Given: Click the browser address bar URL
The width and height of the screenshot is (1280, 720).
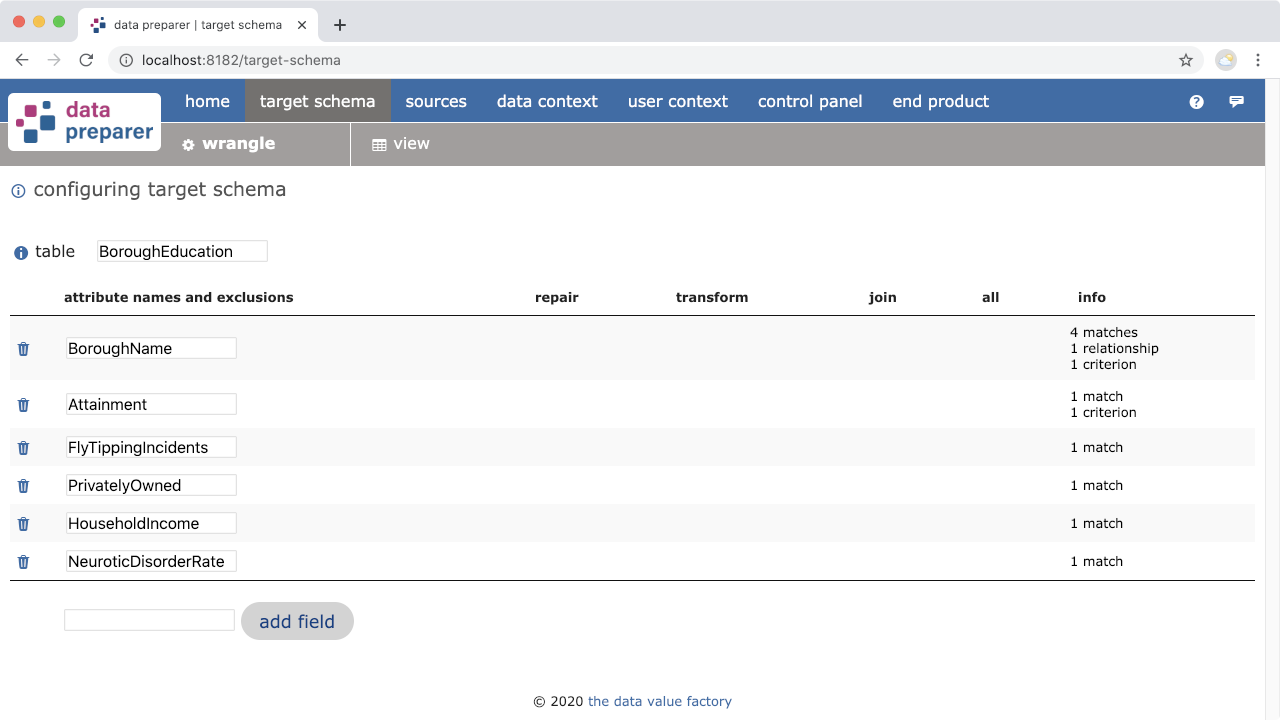Looking at the screenshot, I should click(241, 60).
